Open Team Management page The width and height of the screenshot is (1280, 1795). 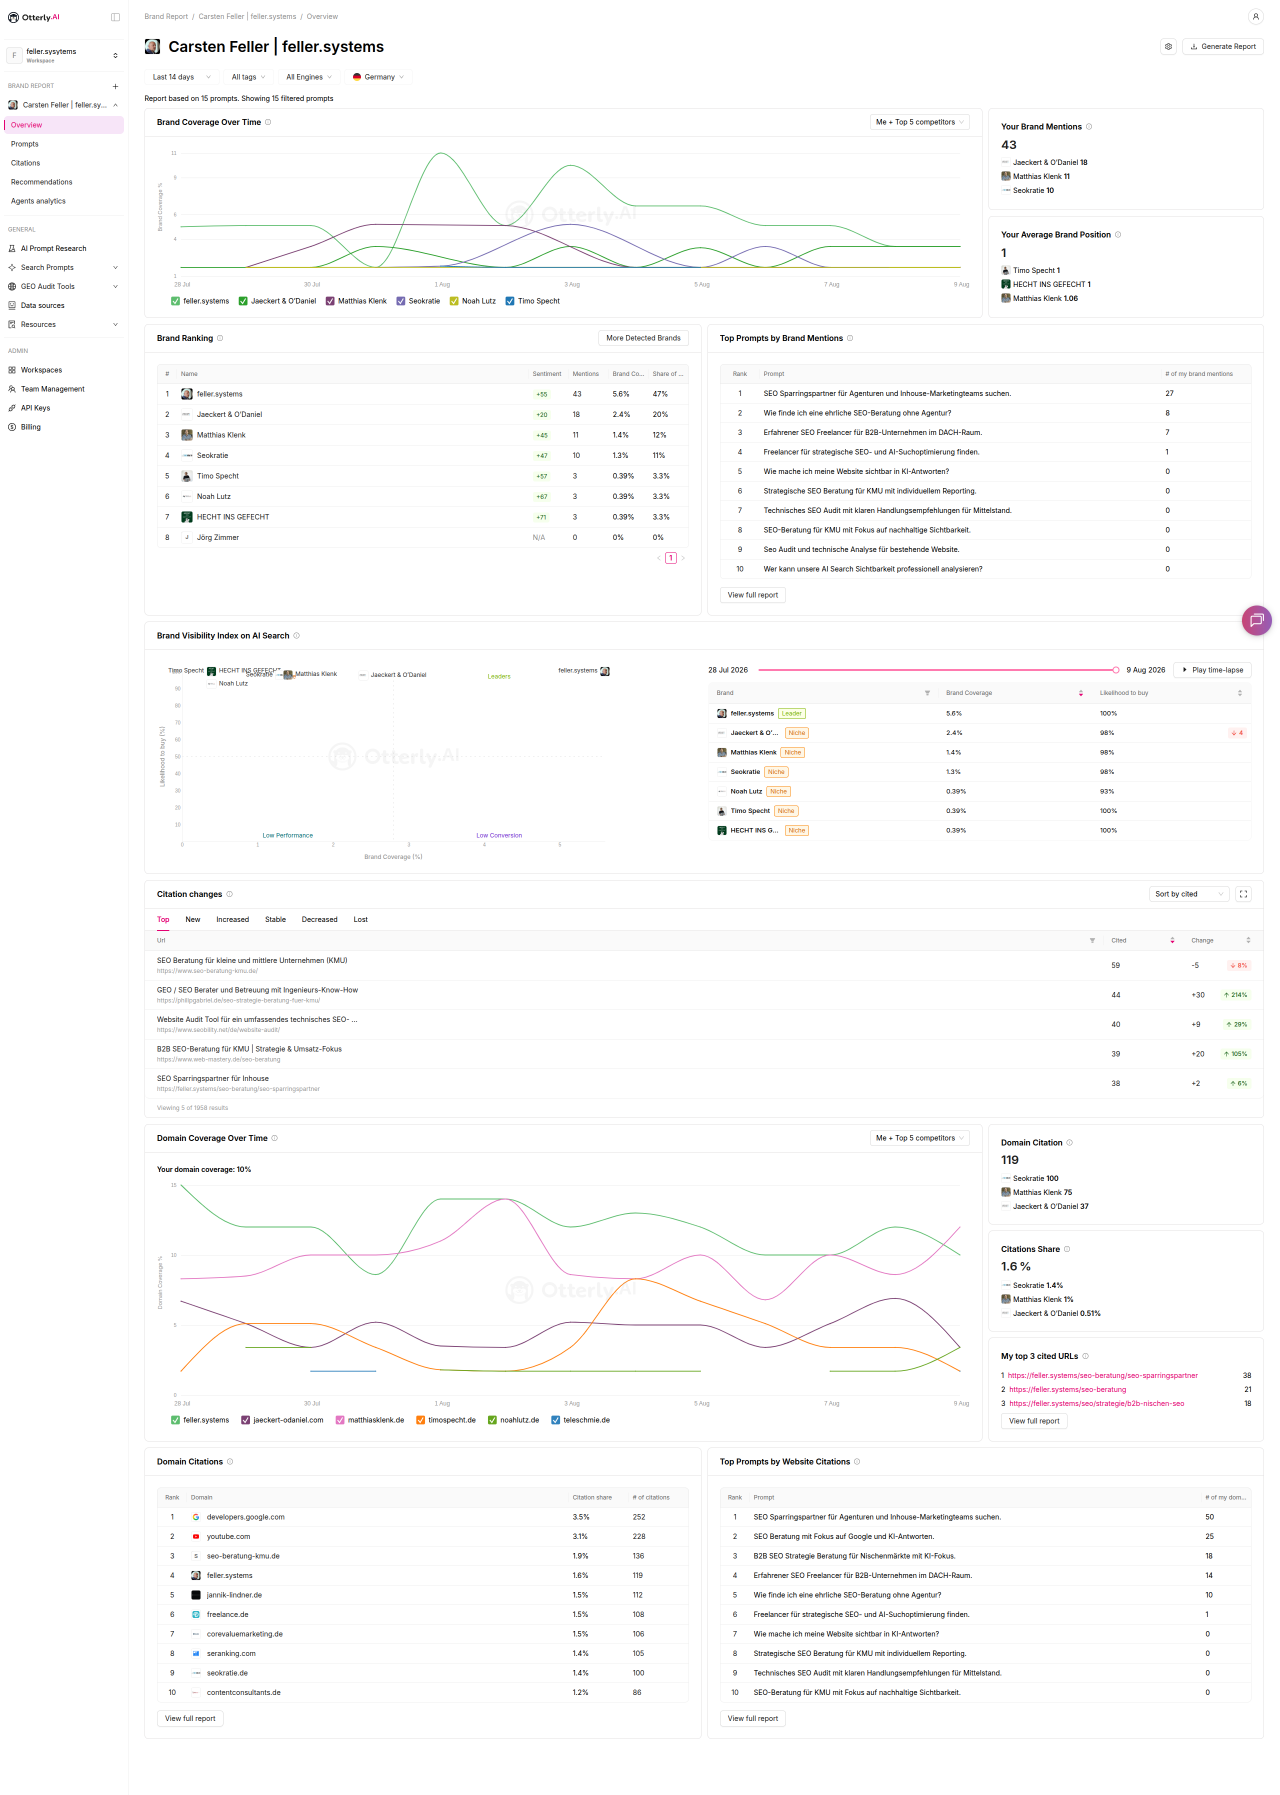point(52,389)
